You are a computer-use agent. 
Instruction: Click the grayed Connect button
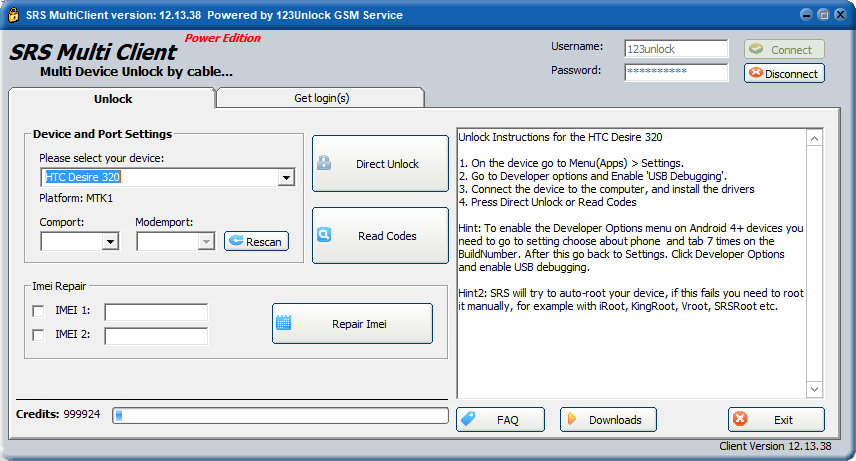click(784, 49)
